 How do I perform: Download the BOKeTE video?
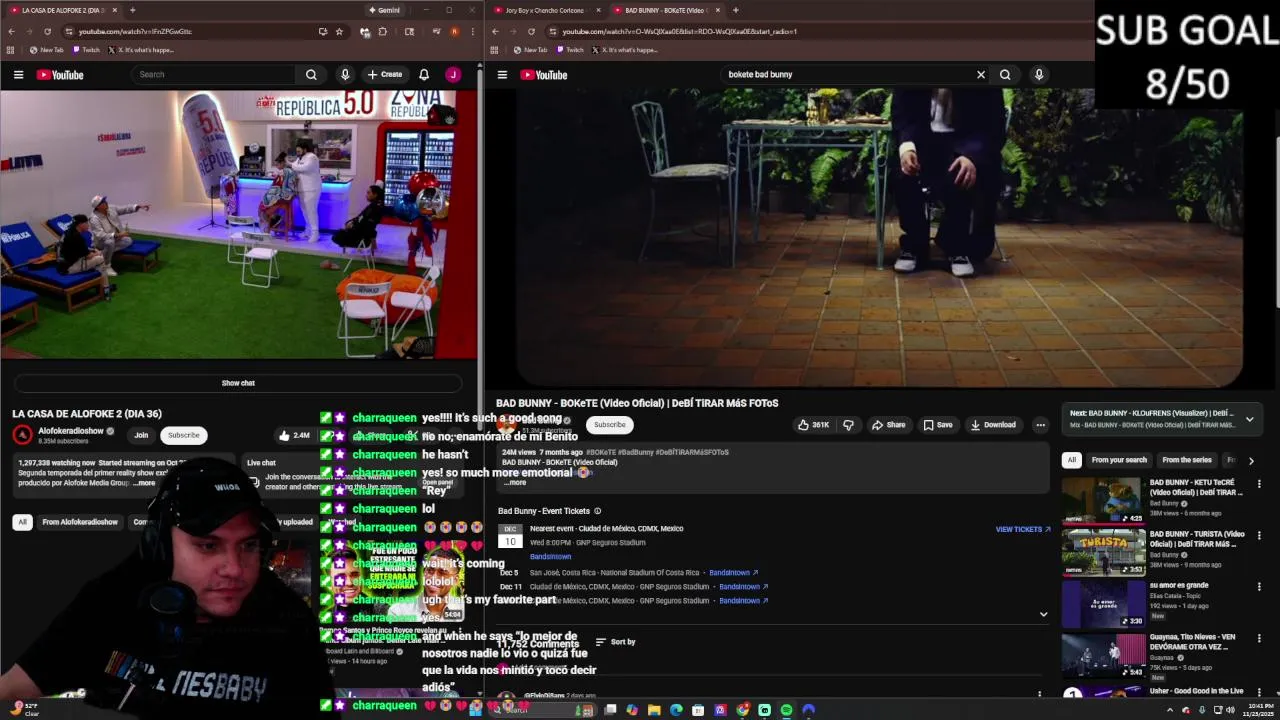(993, 425)
